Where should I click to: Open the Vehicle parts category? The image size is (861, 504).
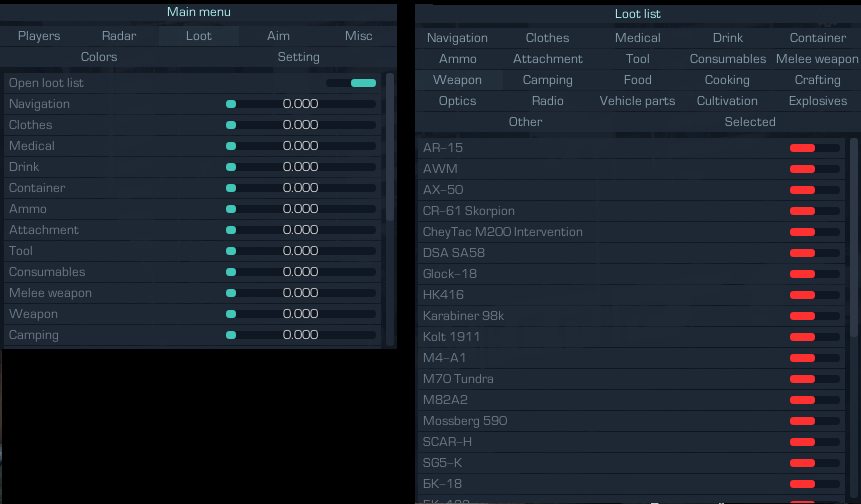tap(637, 101)
